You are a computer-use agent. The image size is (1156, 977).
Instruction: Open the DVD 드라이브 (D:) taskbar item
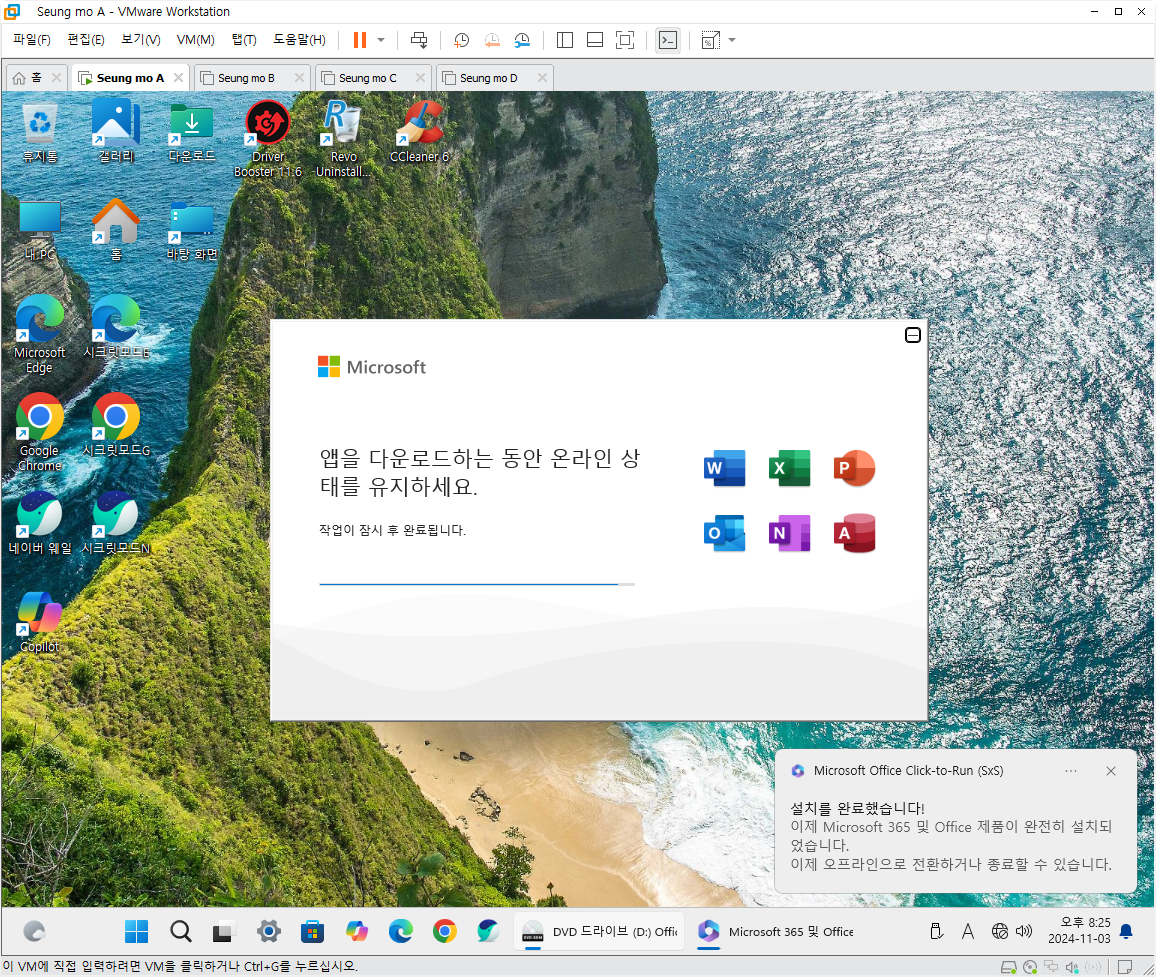click(599, 931)
